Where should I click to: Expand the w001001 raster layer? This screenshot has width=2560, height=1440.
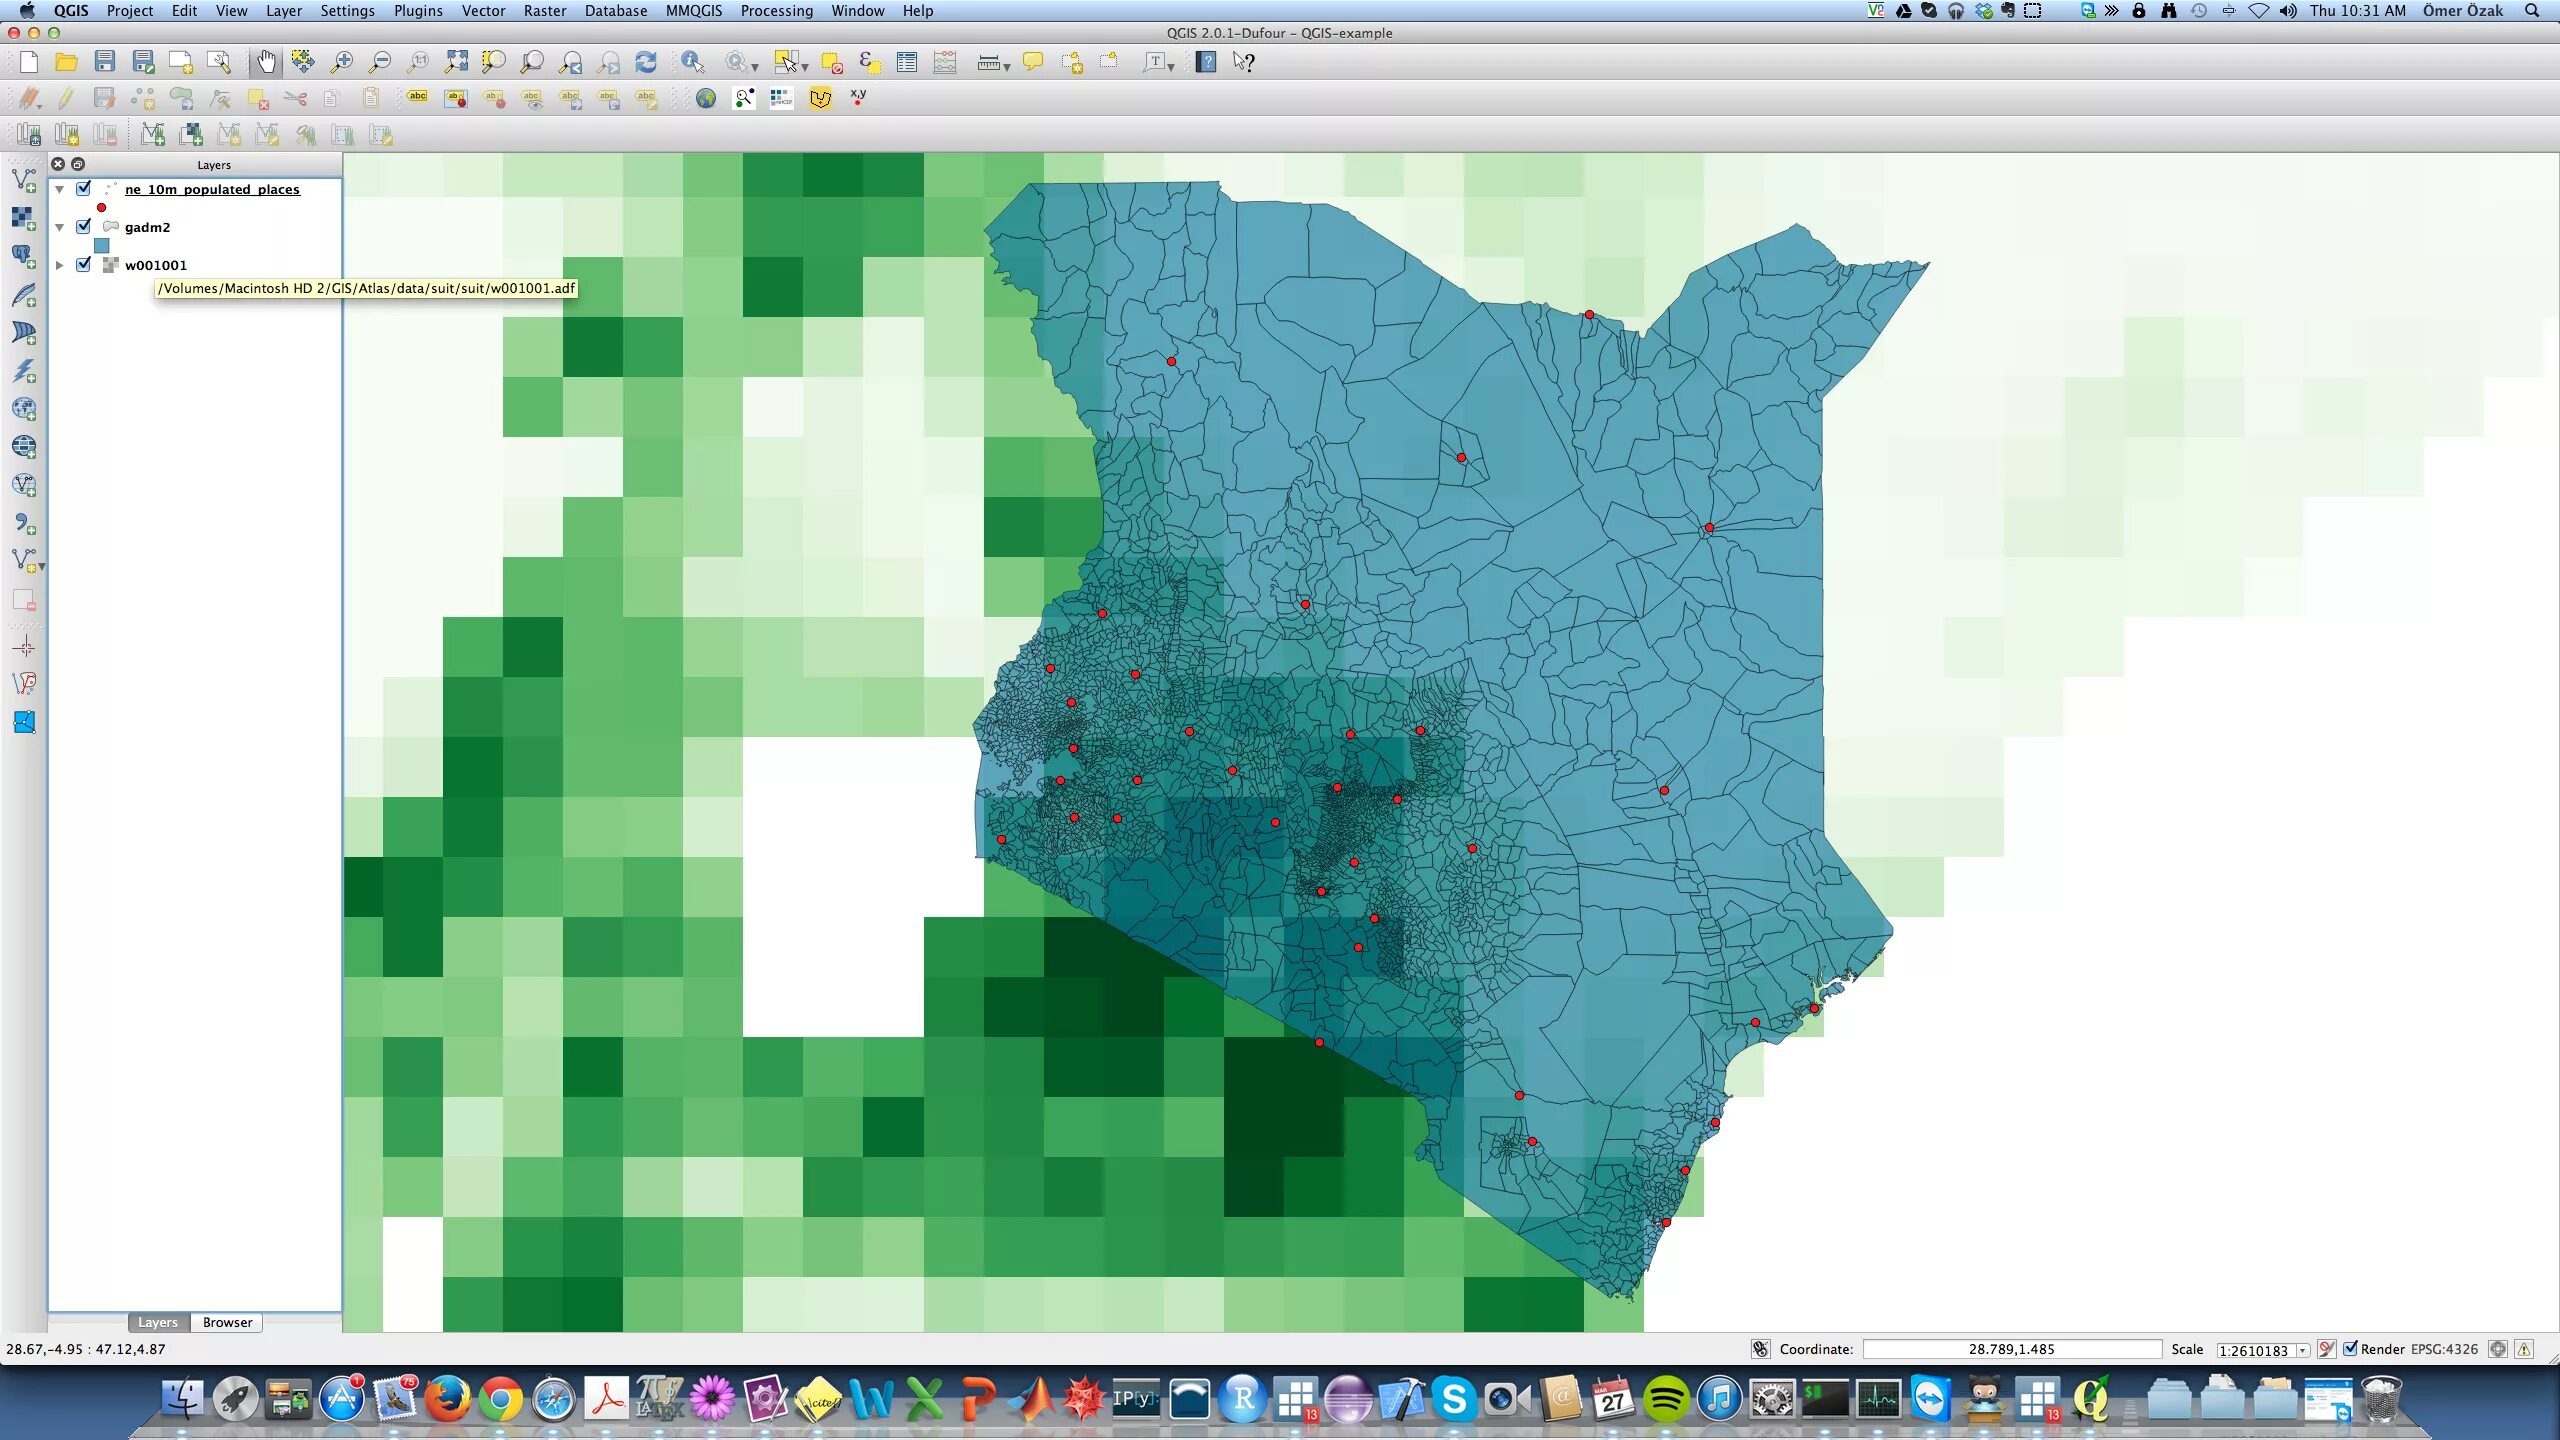(x=60, y=265)
